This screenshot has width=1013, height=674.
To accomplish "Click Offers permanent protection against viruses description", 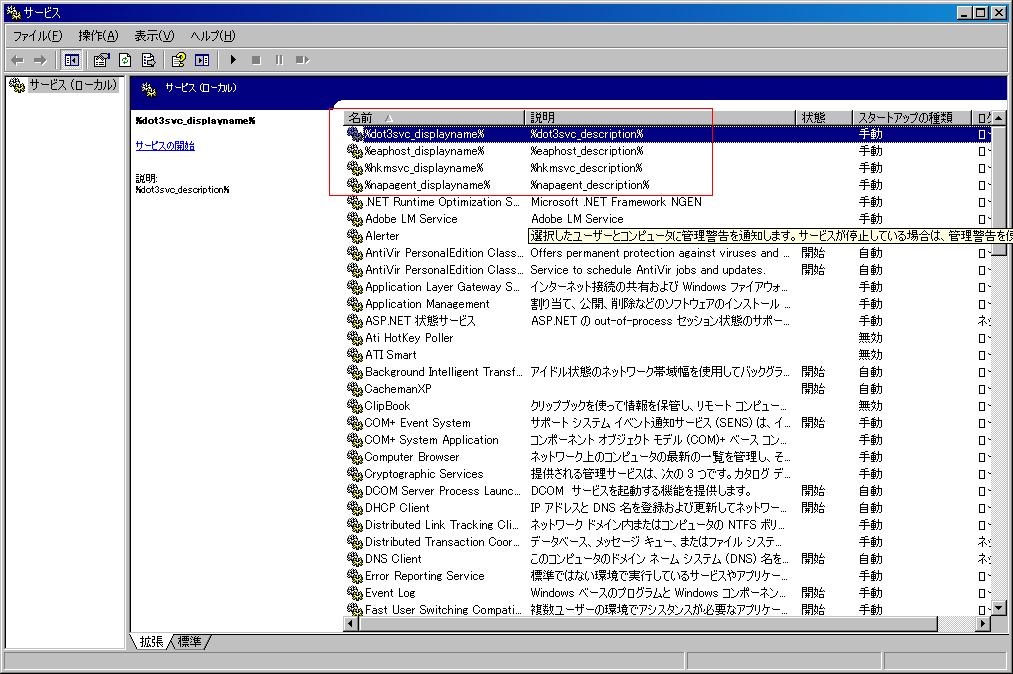I will [660, 253].
